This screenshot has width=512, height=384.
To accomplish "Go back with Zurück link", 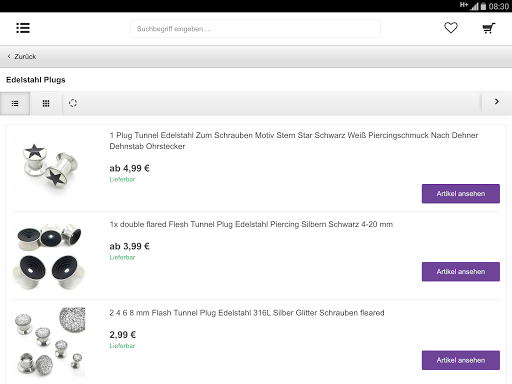I will coord(25,57).
